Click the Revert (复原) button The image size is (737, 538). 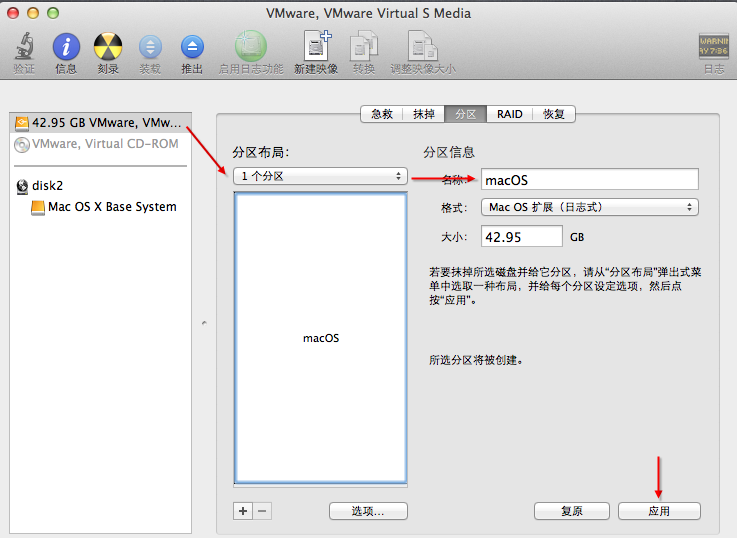(x=572, y=511)
